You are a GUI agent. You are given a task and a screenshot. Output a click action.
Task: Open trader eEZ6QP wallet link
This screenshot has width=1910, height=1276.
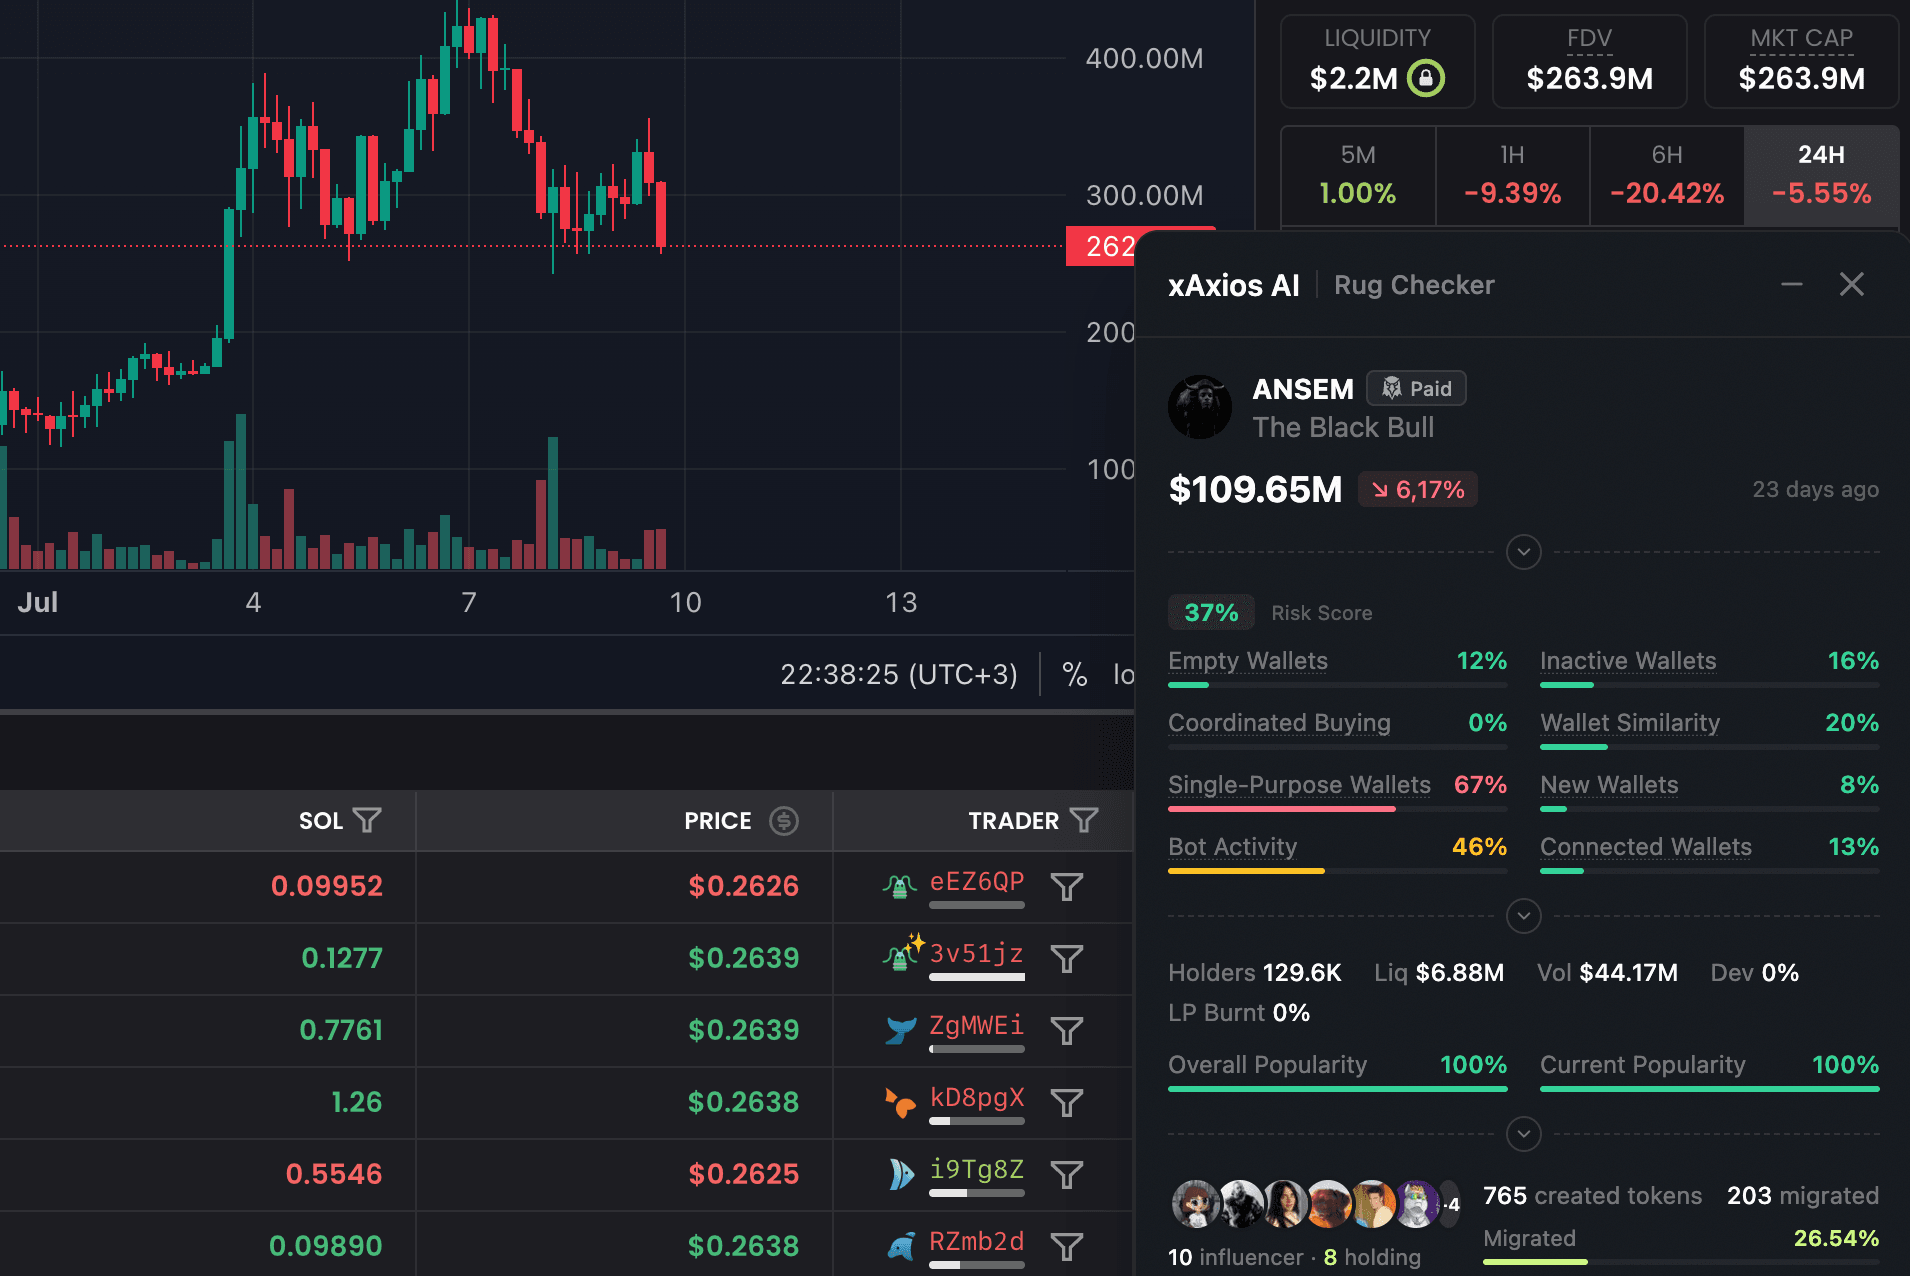click(x=977, y=882)
